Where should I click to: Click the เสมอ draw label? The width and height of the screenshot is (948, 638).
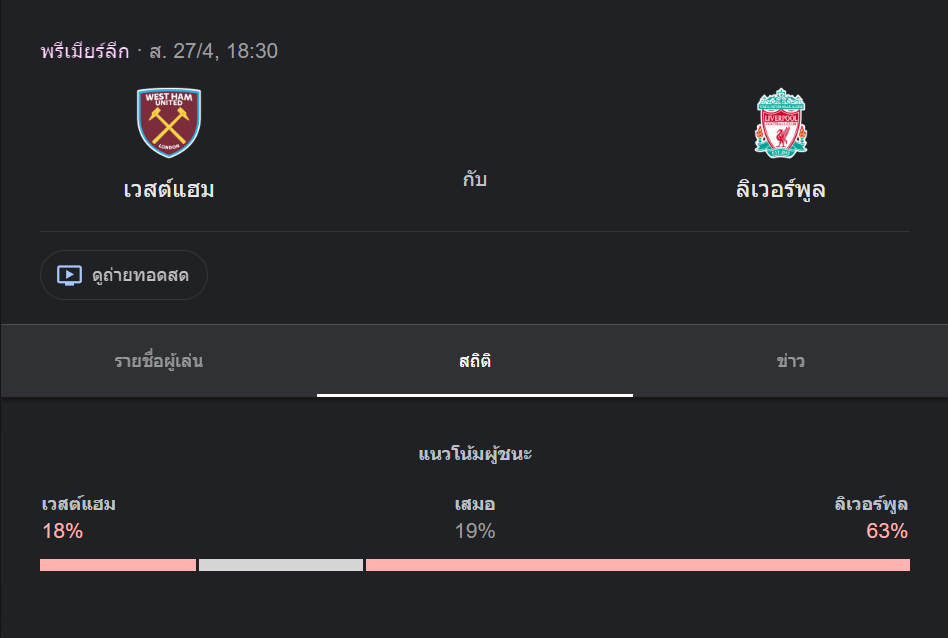coord(475,504)
